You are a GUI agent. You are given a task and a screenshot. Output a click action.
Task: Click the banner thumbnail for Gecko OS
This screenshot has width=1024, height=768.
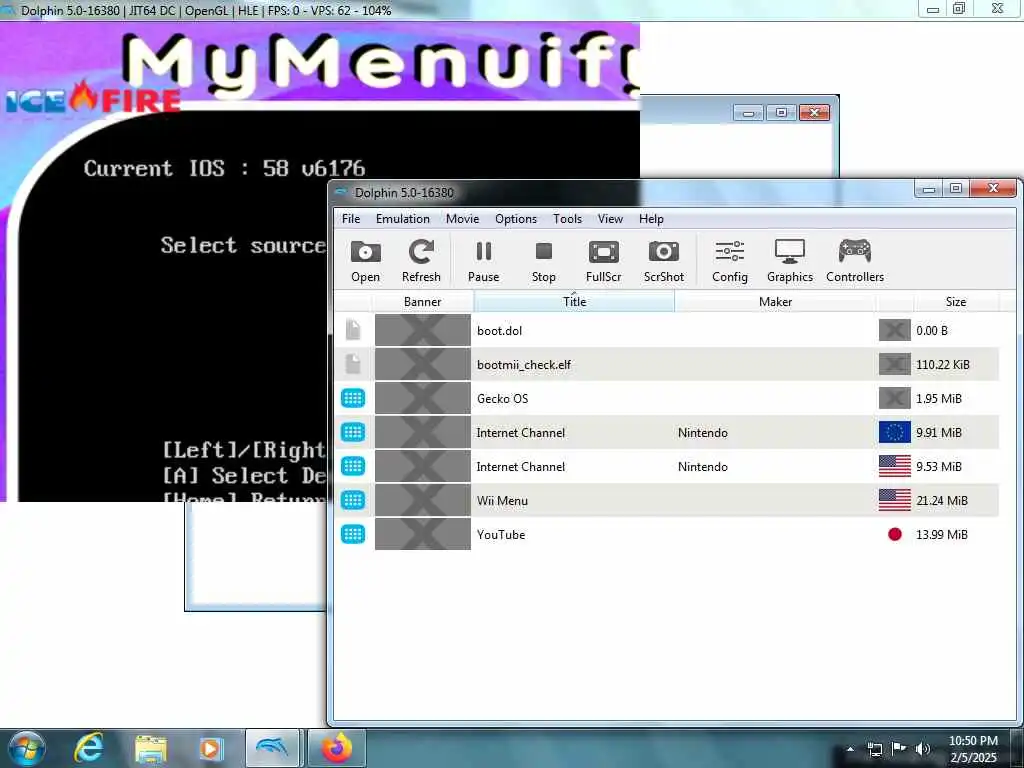coord(423,398)
